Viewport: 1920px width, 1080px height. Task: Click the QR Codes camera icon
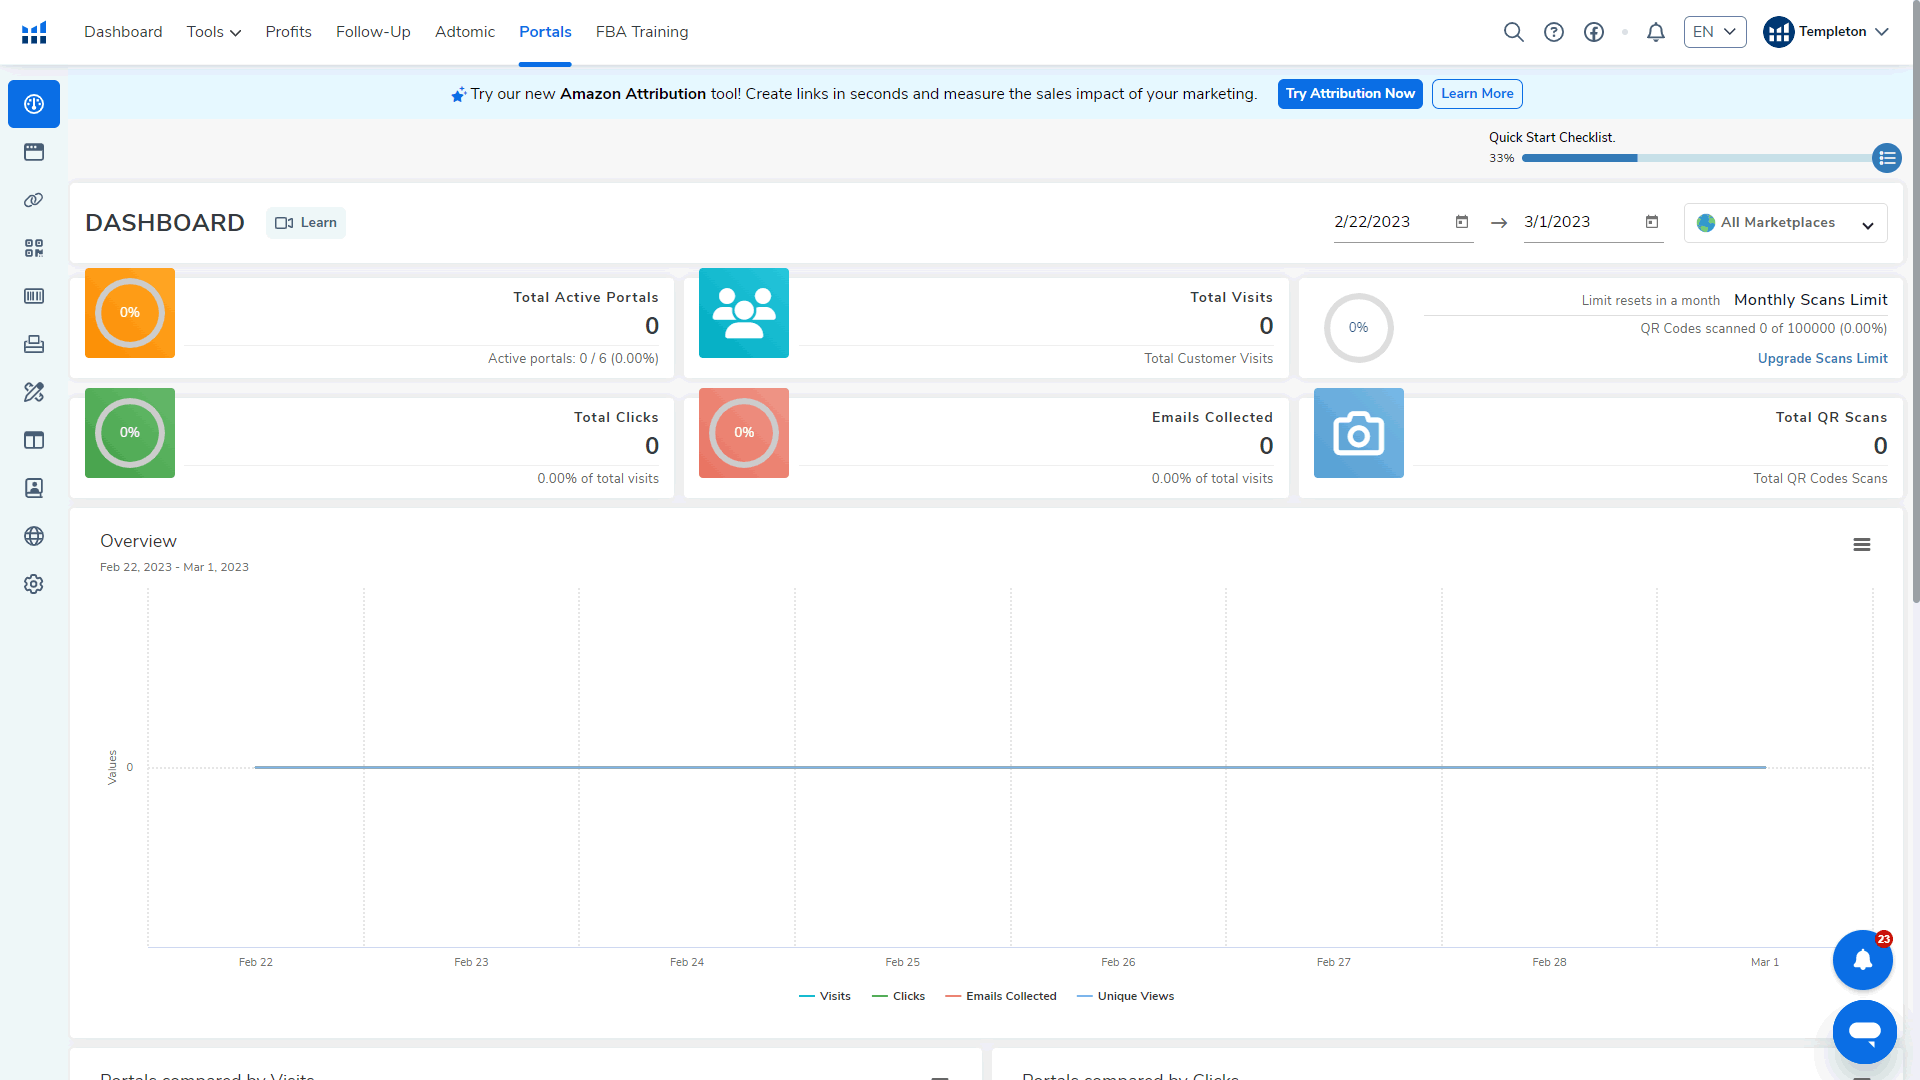1358,433
